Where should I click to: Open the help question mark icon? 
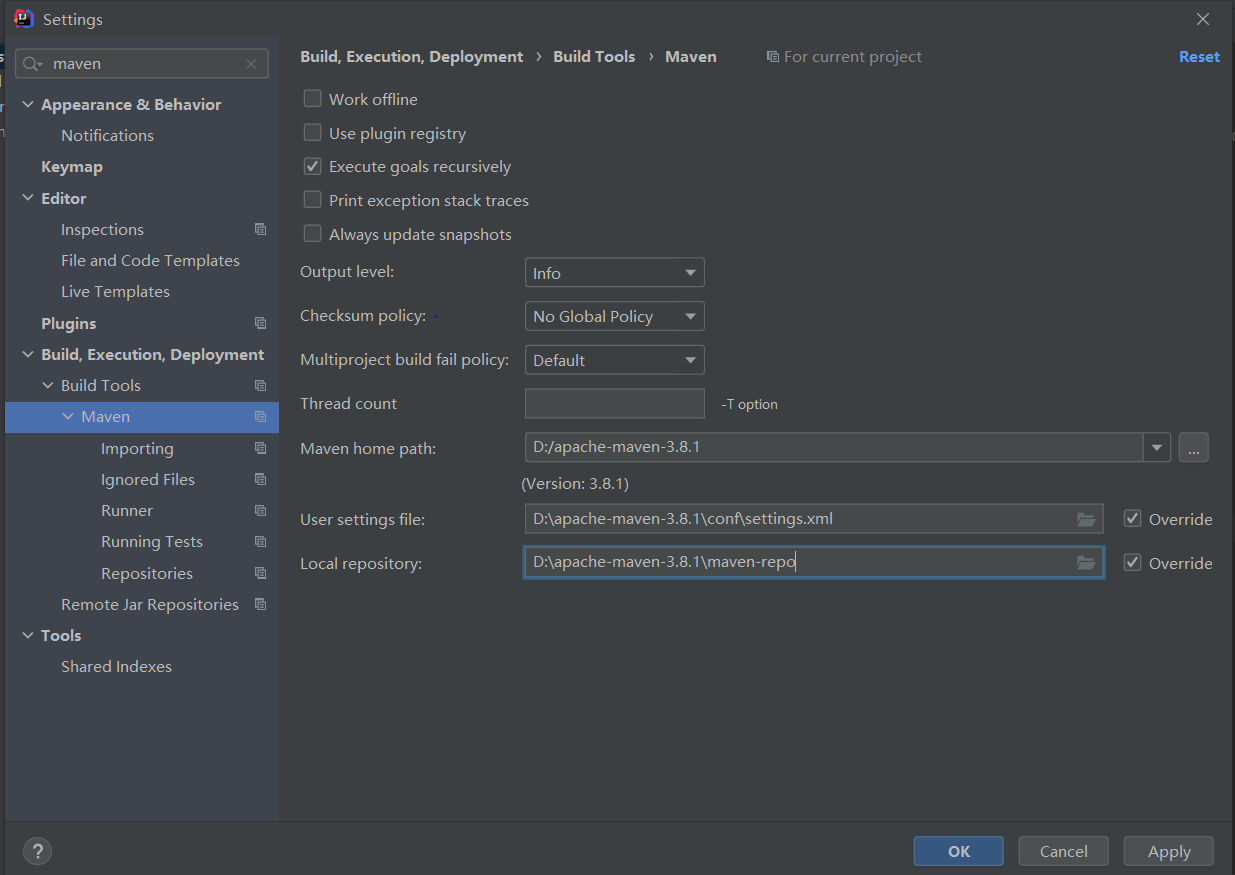click(x=37, y=851)
